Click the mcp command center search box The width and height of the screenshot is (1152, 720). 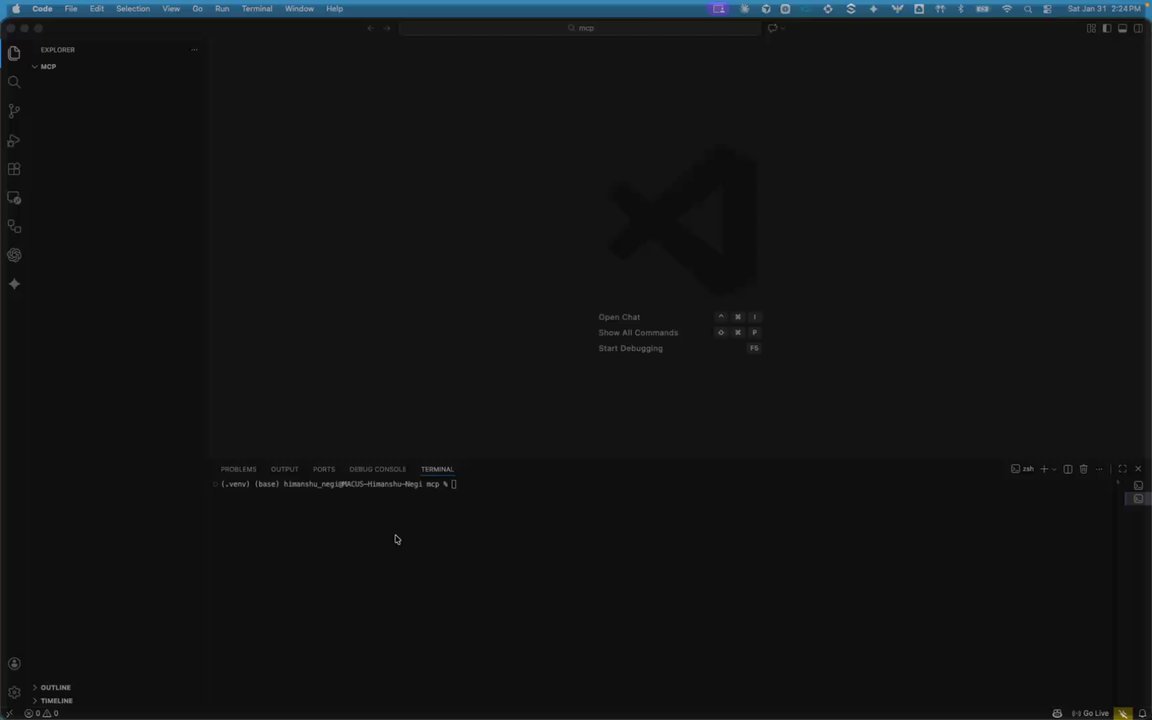click(580, 28)
